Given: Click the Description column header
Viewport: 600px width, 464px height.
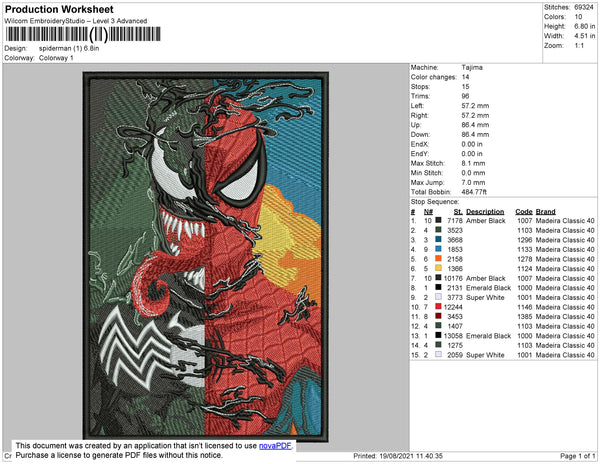Looking at the screenshot, I should point(485,212).
